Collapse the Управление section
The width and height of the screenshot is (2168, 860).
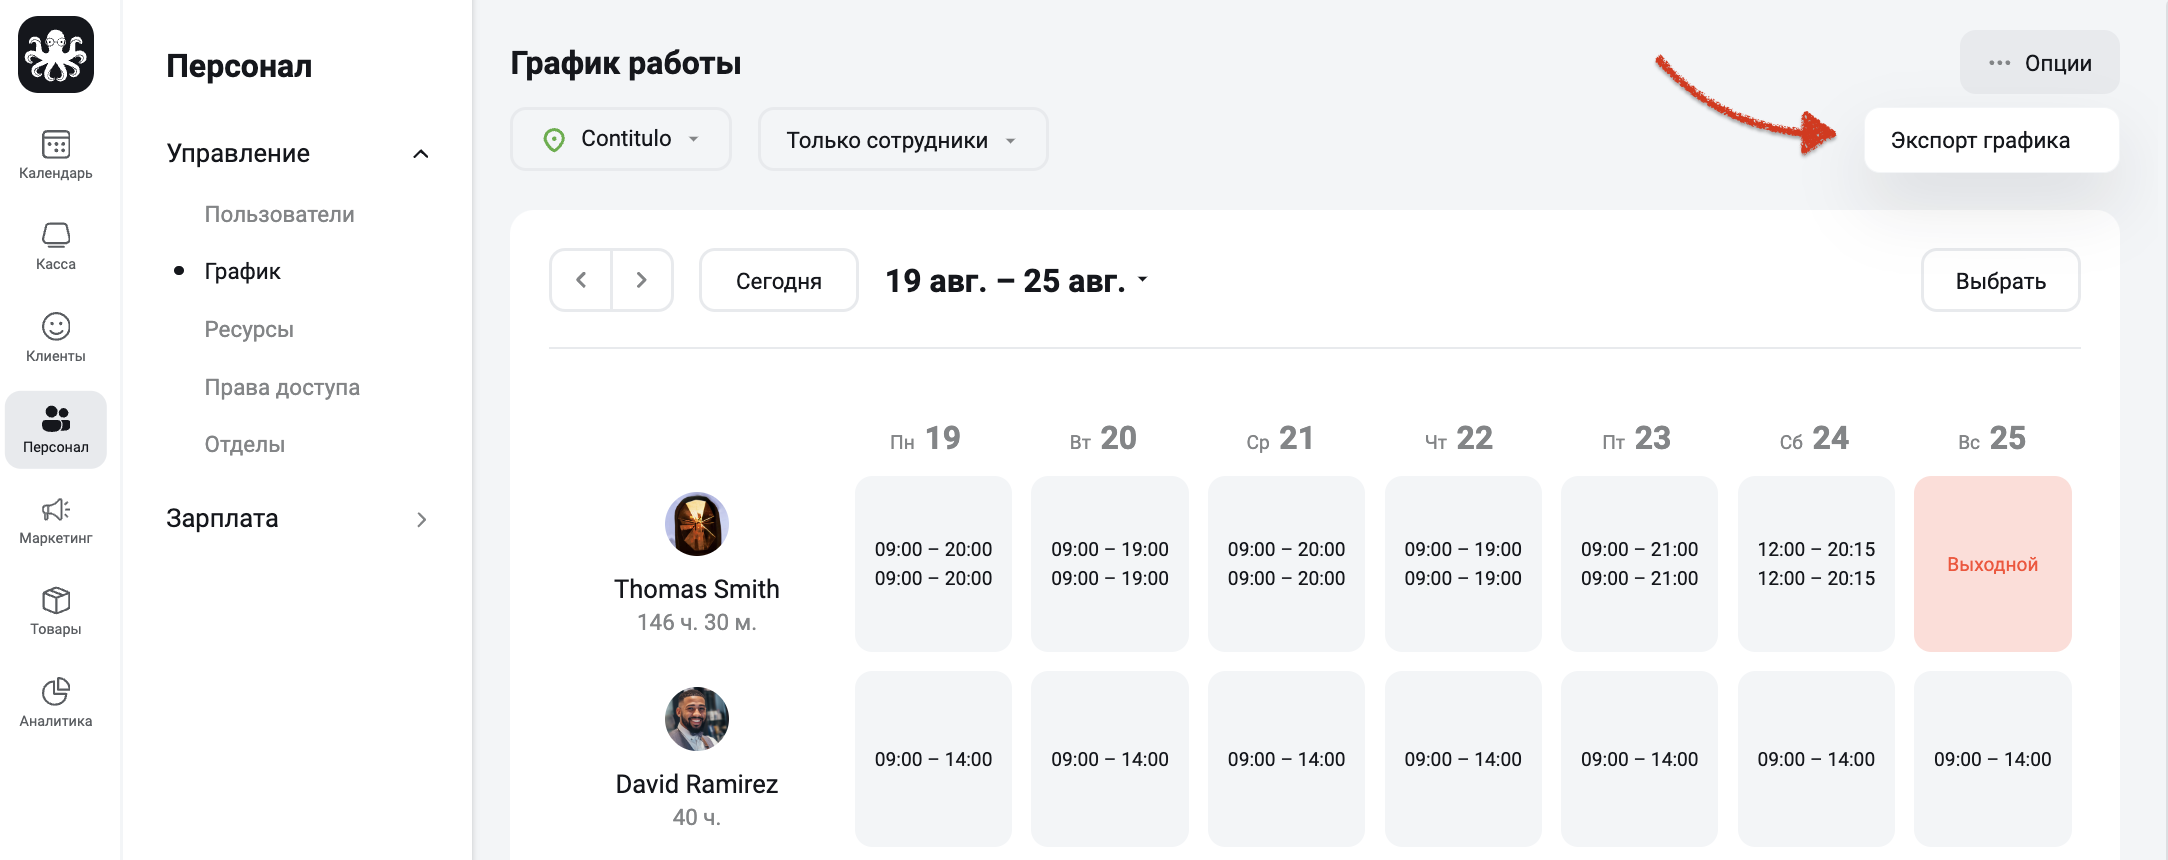coord(421,154)
